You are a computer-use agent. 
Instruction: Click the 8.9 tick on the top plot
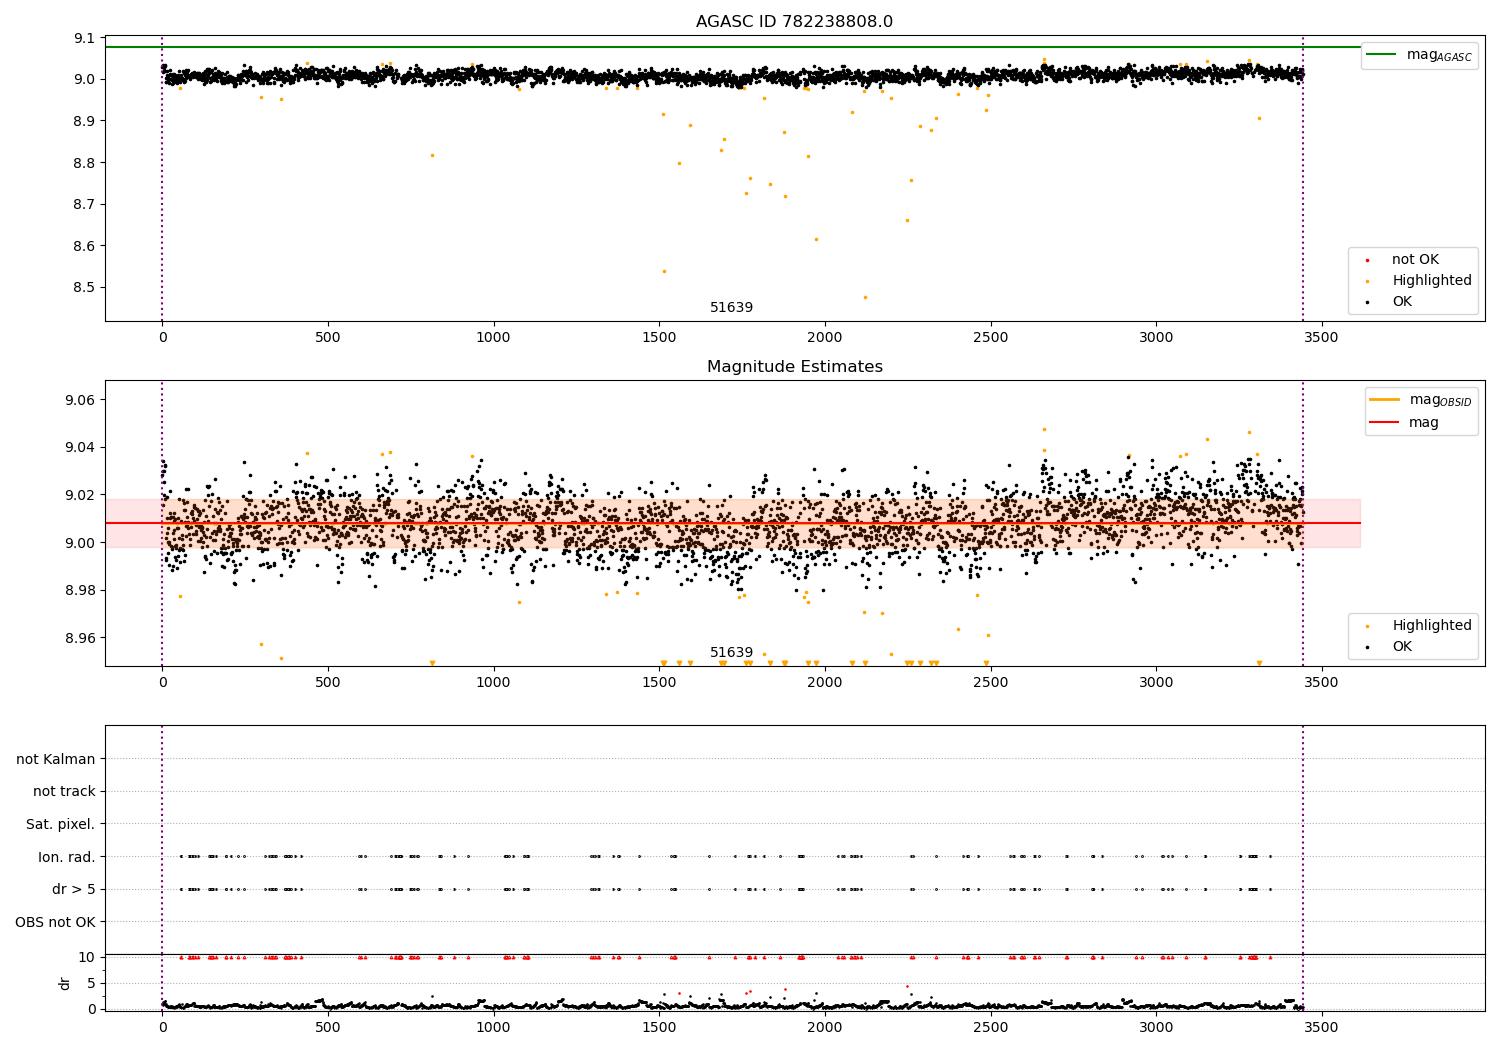point(85,121)
